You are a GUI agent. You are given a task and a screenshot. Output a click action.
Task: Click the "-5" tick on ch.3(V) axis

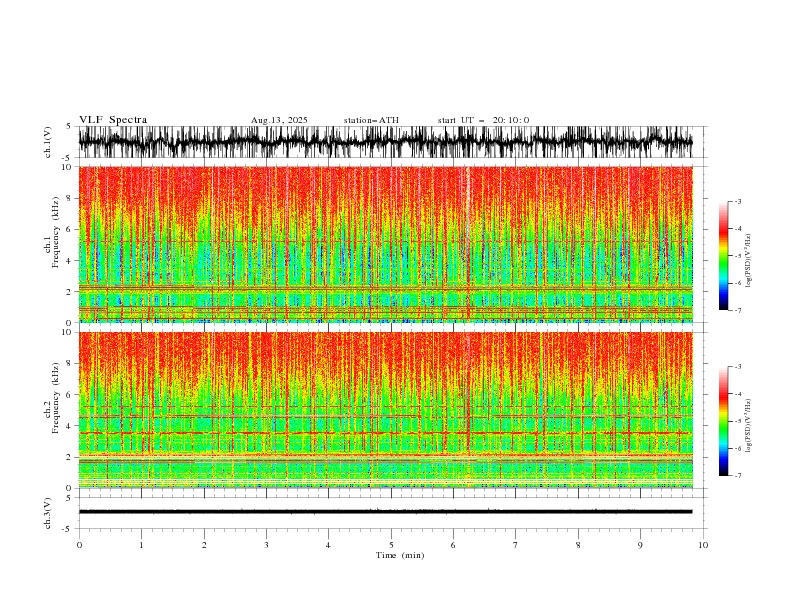[x=68, y=529]
